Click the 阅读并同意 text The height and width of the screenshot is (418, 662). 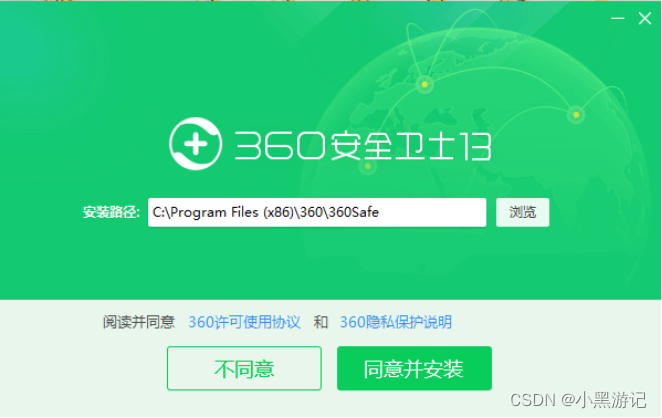139,322
